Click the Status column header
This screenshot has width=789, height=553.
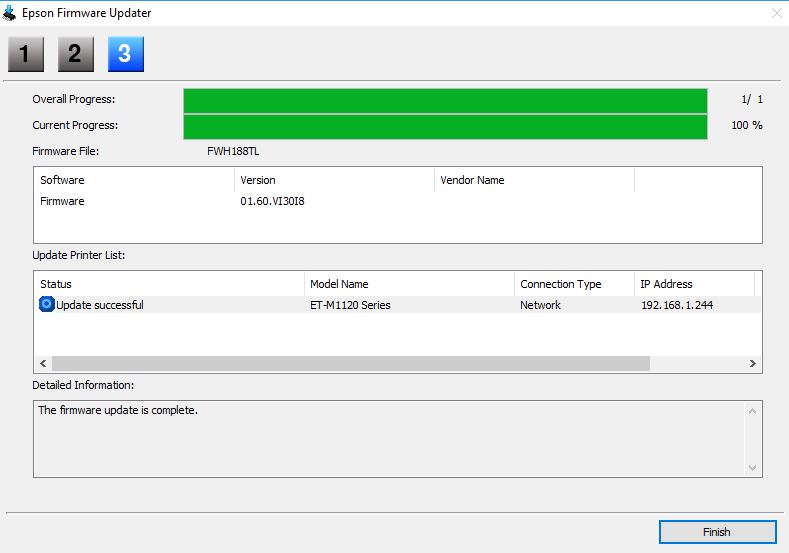pos(169,284)
